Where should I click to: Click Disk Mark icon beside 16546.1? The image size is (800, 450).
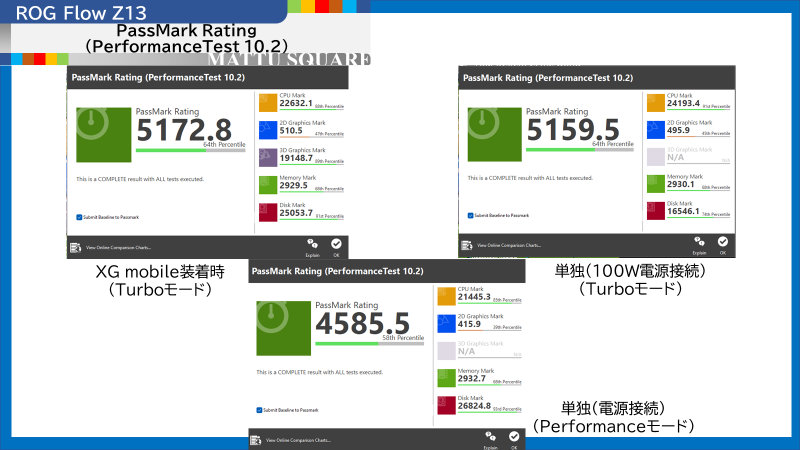coord(656,211)
